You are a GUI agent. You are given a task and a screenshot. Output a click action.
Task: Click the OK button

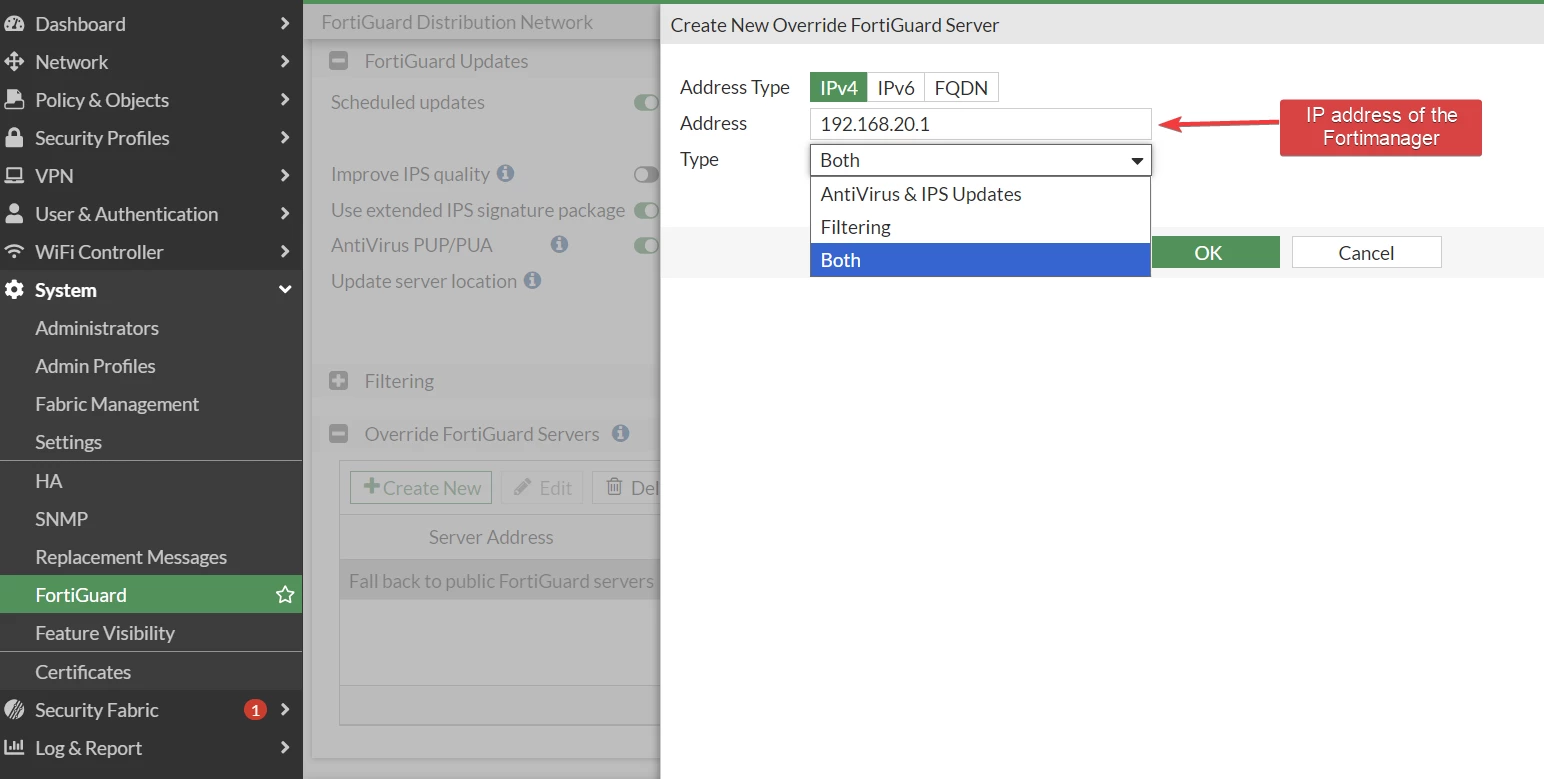coord(1208,252)
